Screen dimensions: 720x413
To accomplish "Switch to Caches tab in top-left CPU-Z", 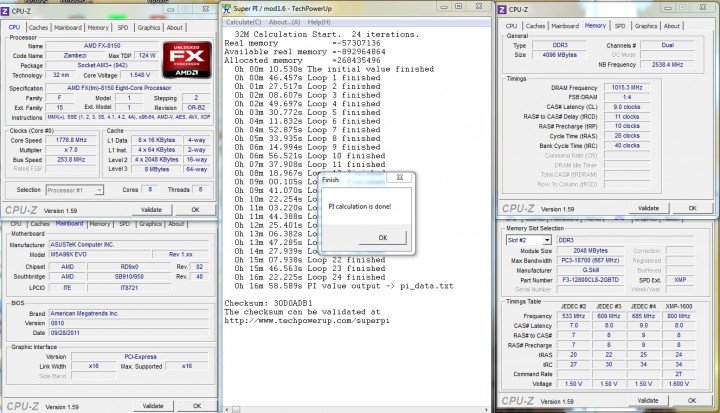I will click(38, 28).
